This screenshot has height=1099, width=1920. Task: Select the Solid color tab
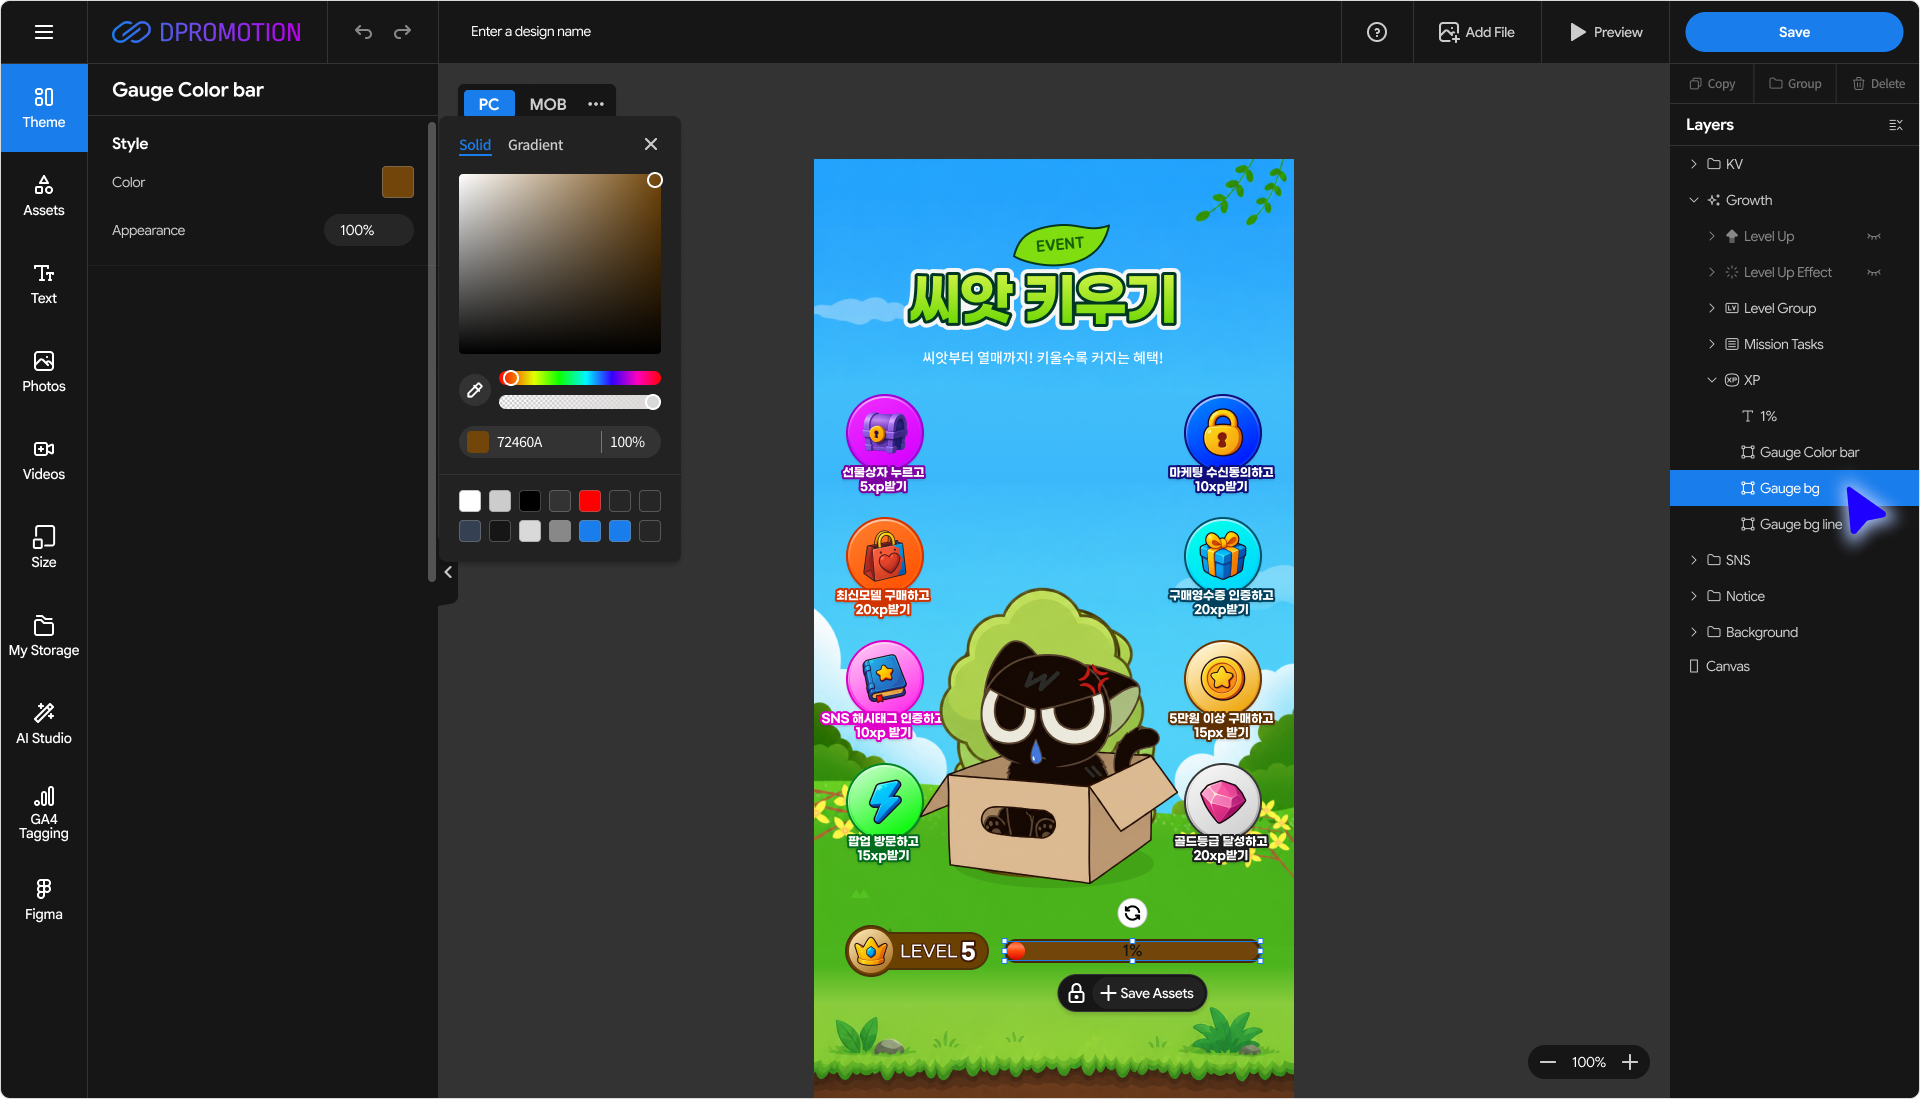pyautogui.click(x=475, y=145)
